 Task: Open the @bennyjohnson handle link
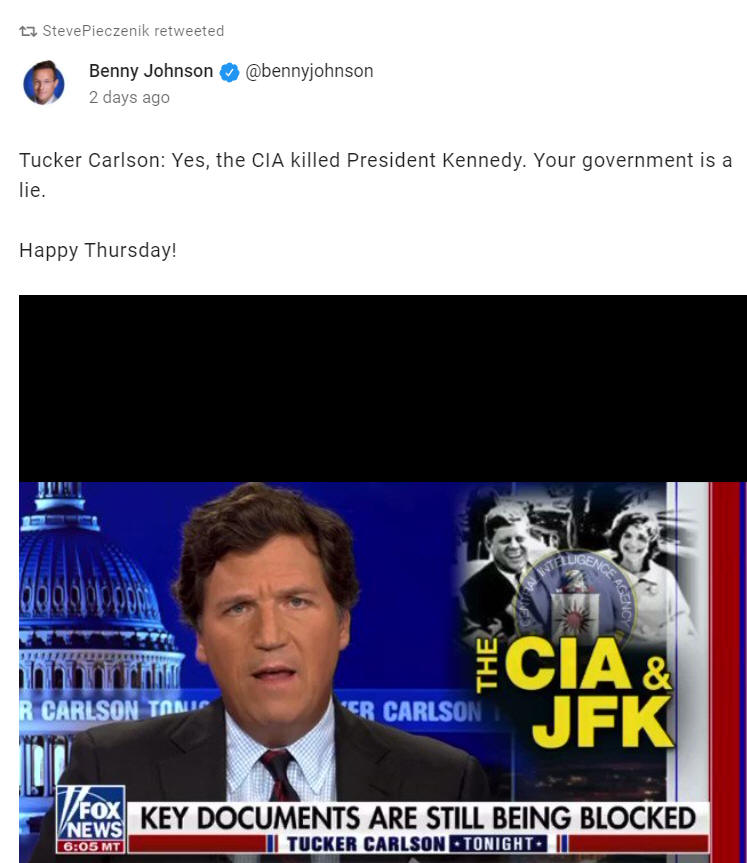(309, 71)
